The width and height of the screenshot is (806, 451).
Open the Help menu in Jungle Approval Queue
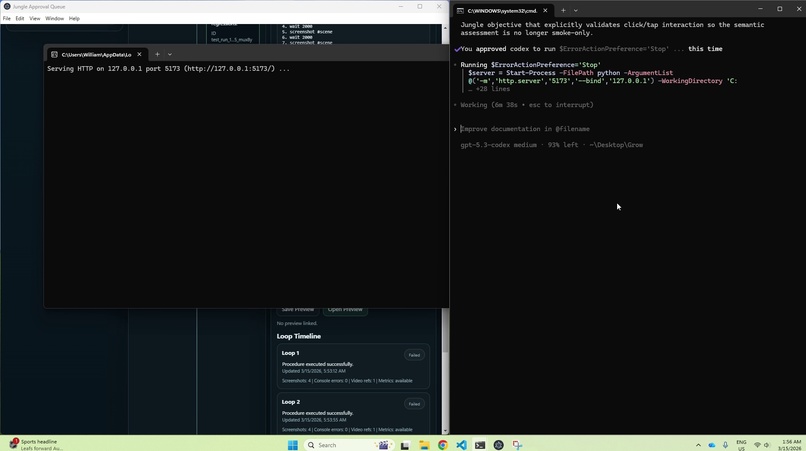coord(74,19)
